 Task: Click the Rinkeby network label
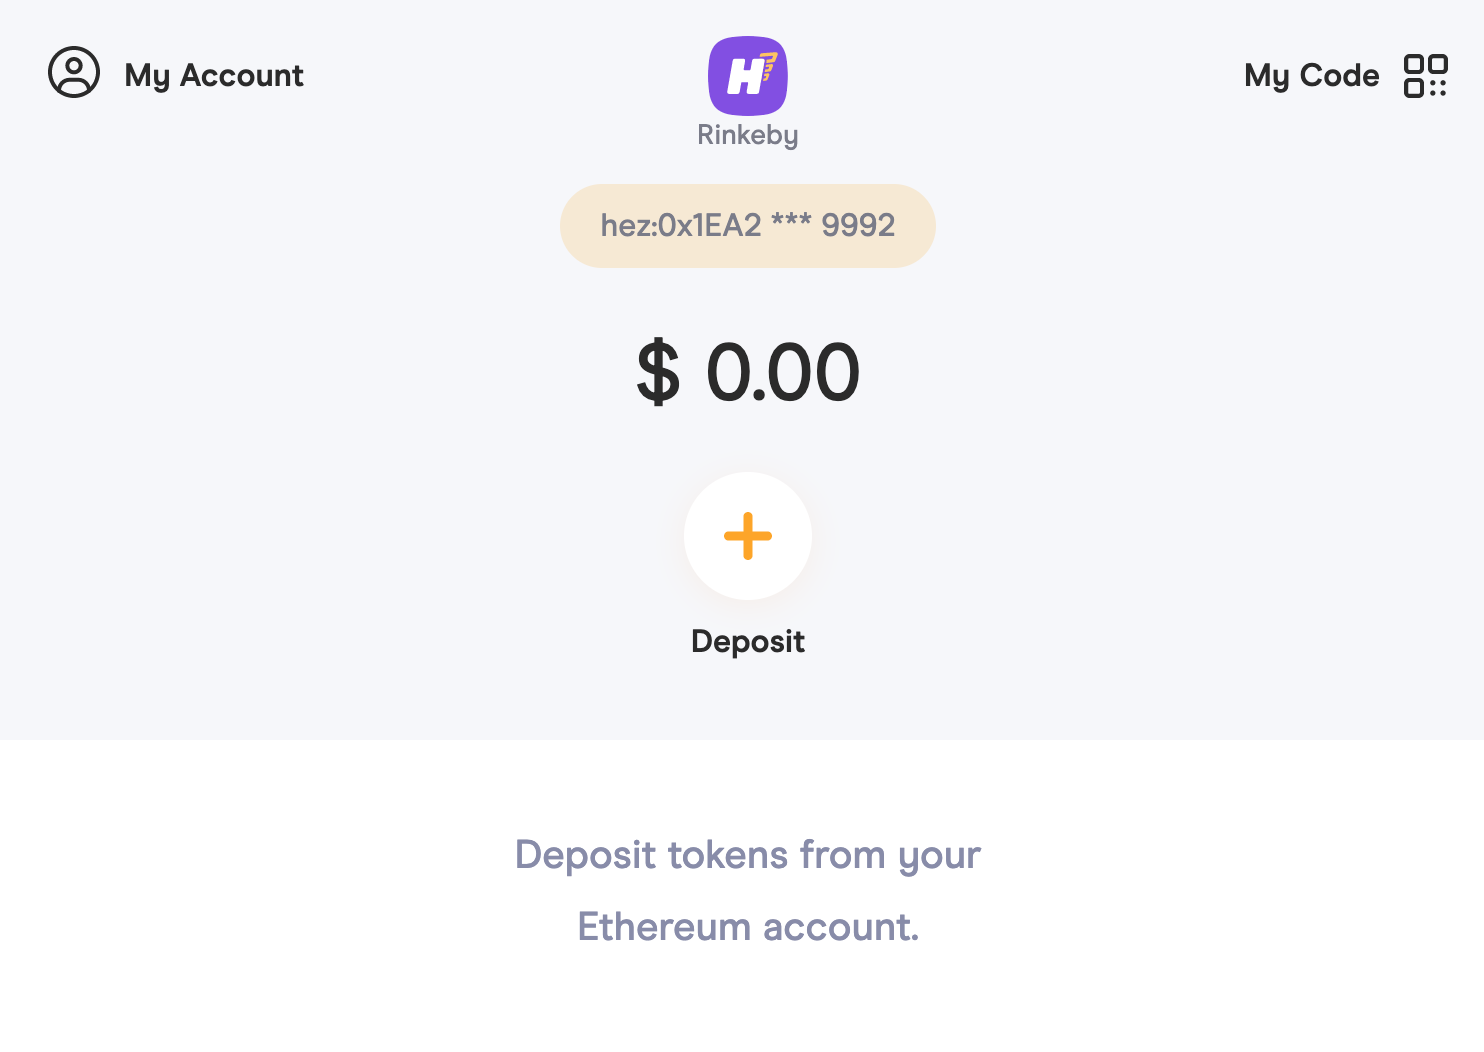click(x=748, y=135)
